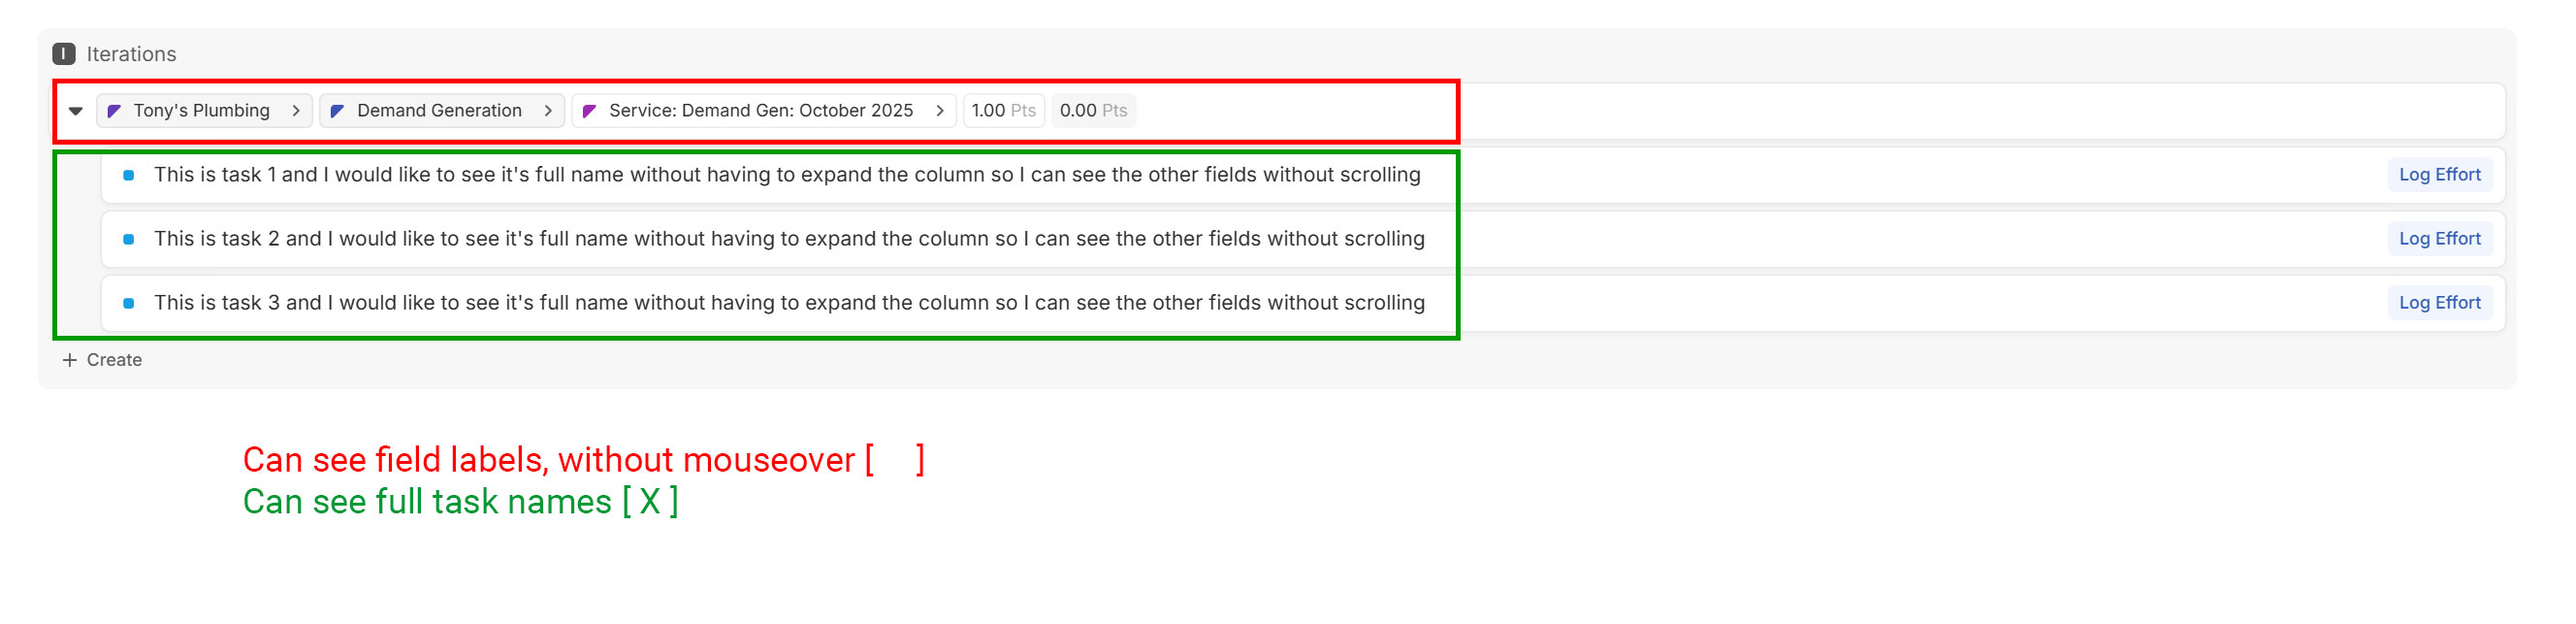Open the chevron after Tony's Plumbing
Image resolution: width=2576 pixels, height=624 pixels.
(296, 111)
